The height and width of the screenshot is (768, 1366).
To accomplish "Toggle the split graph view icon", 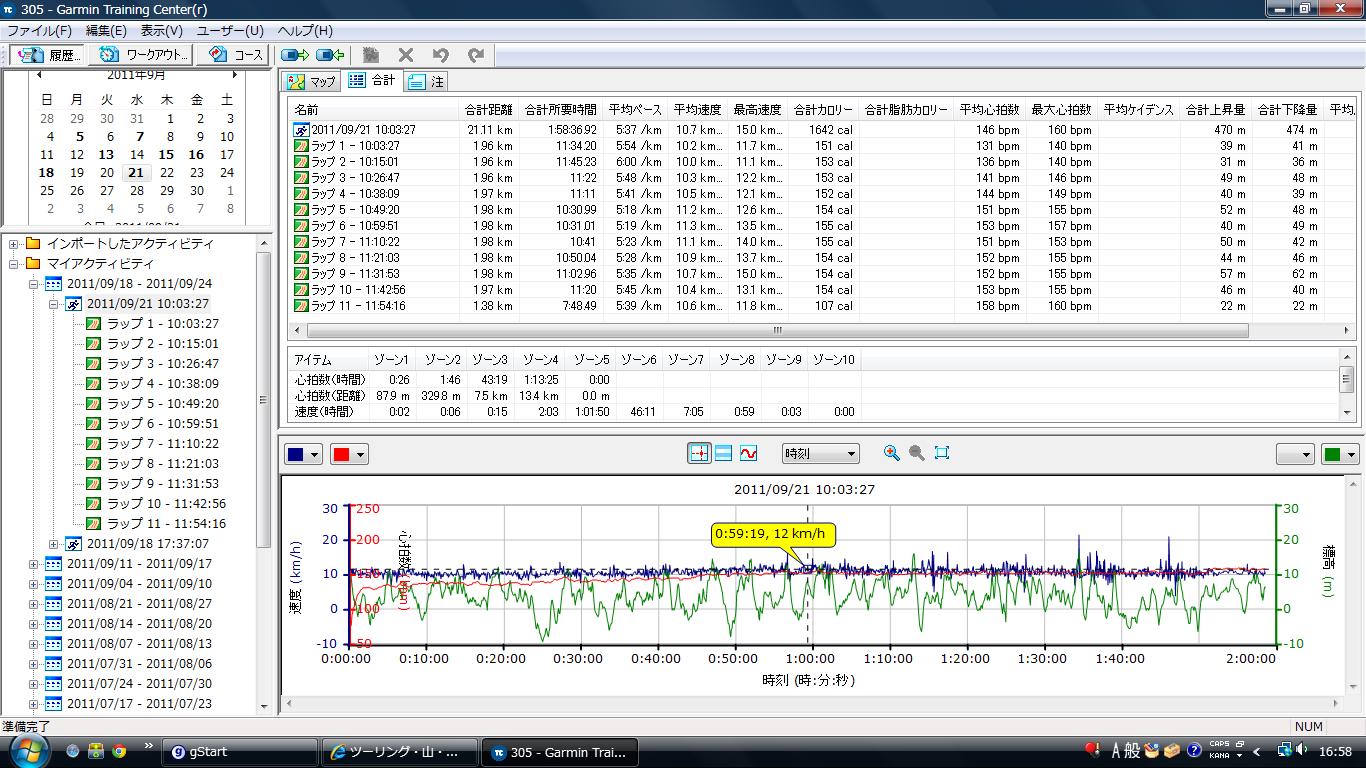I will pyautogui.click(x=724, y=453).
